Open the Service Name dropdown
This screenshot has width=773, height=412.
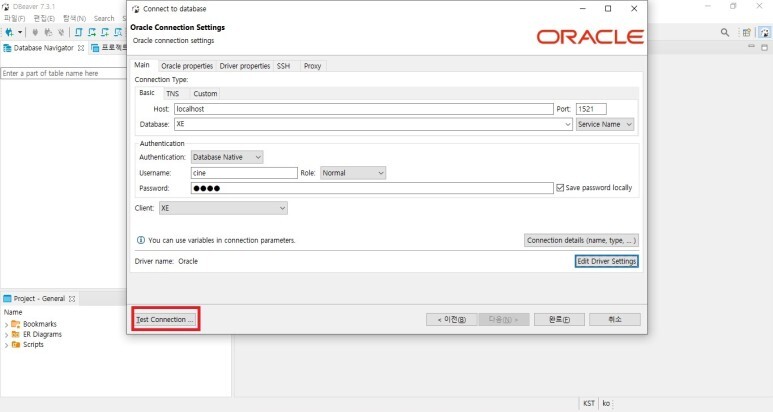tap(605, 124)
